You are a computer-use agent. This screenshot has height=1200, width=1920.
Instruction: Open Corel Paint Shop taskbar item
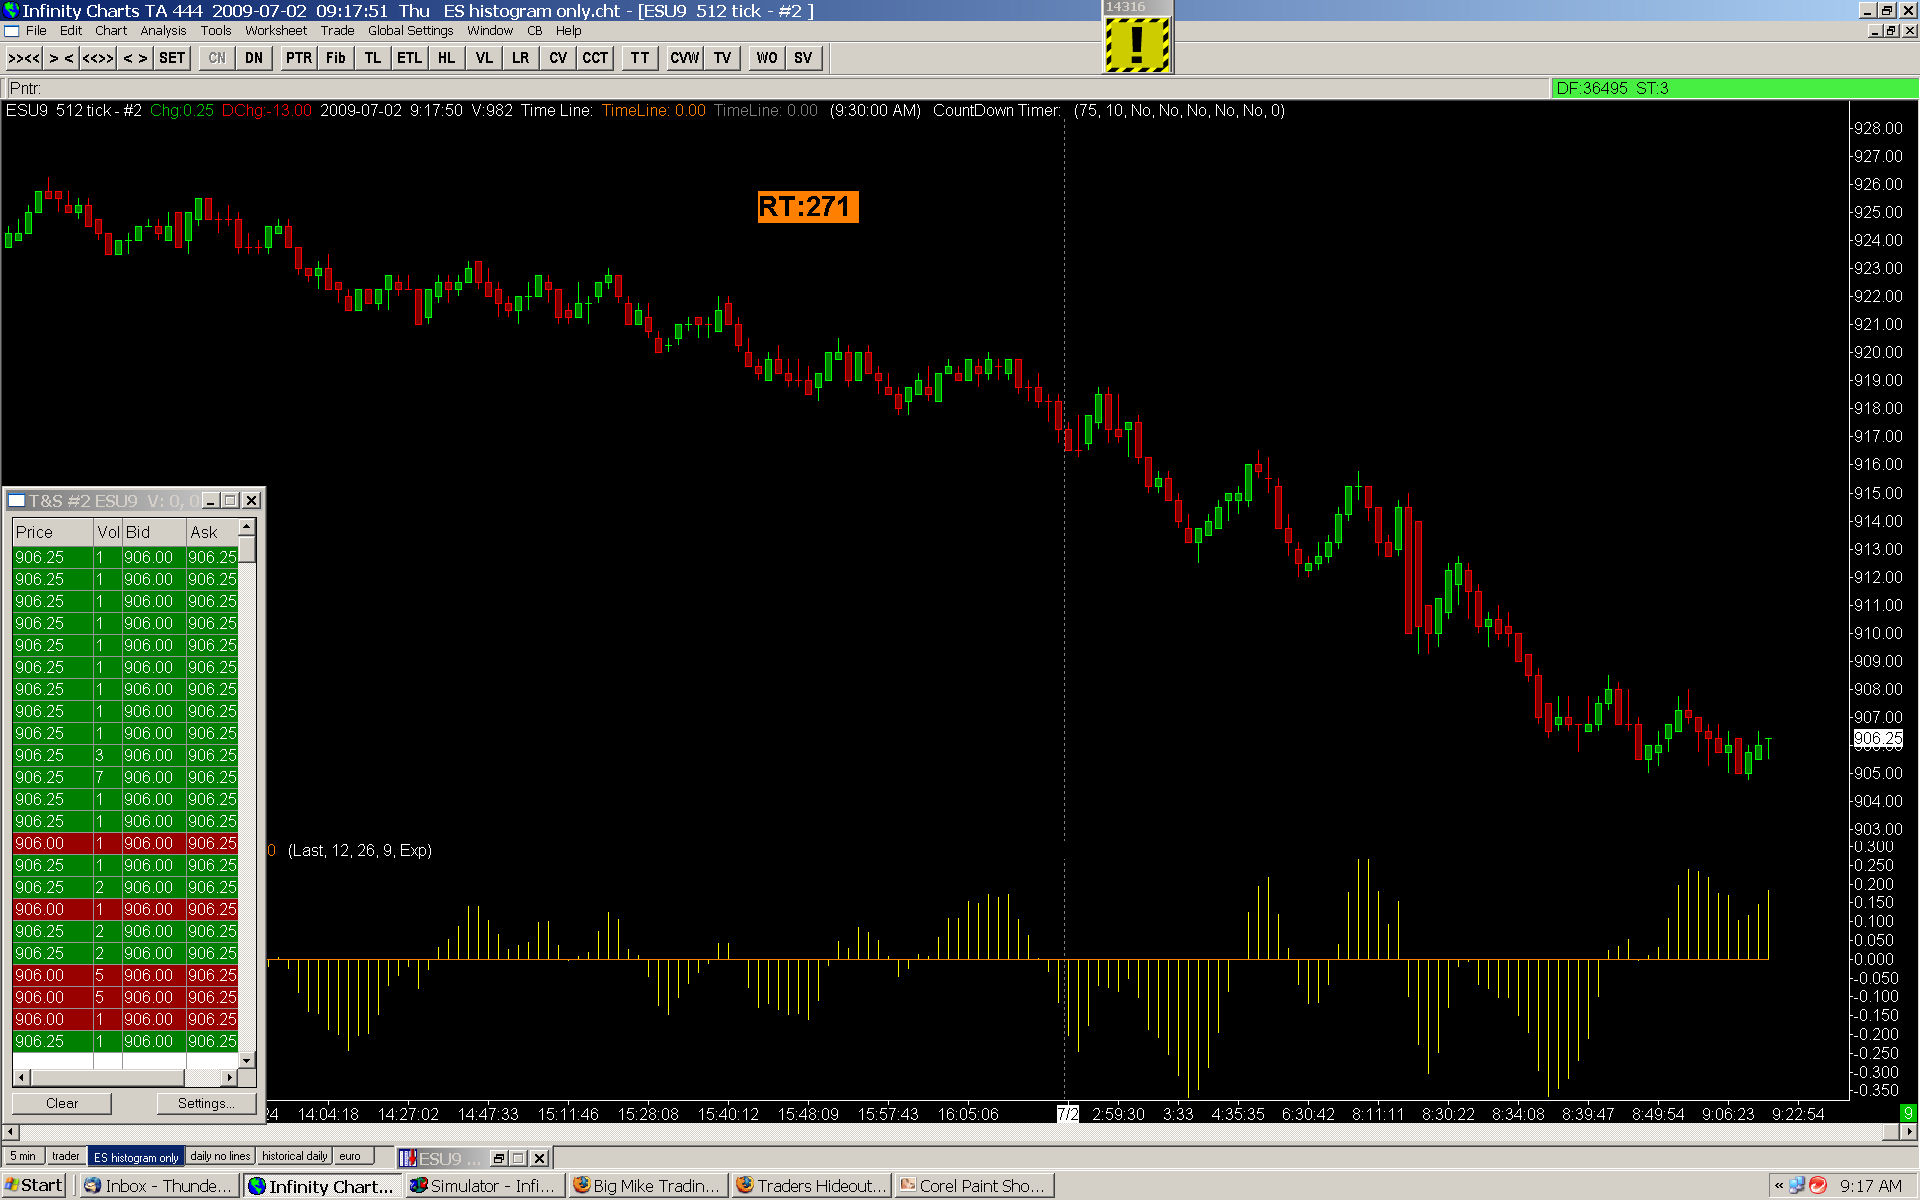(x=973, y=1186)
